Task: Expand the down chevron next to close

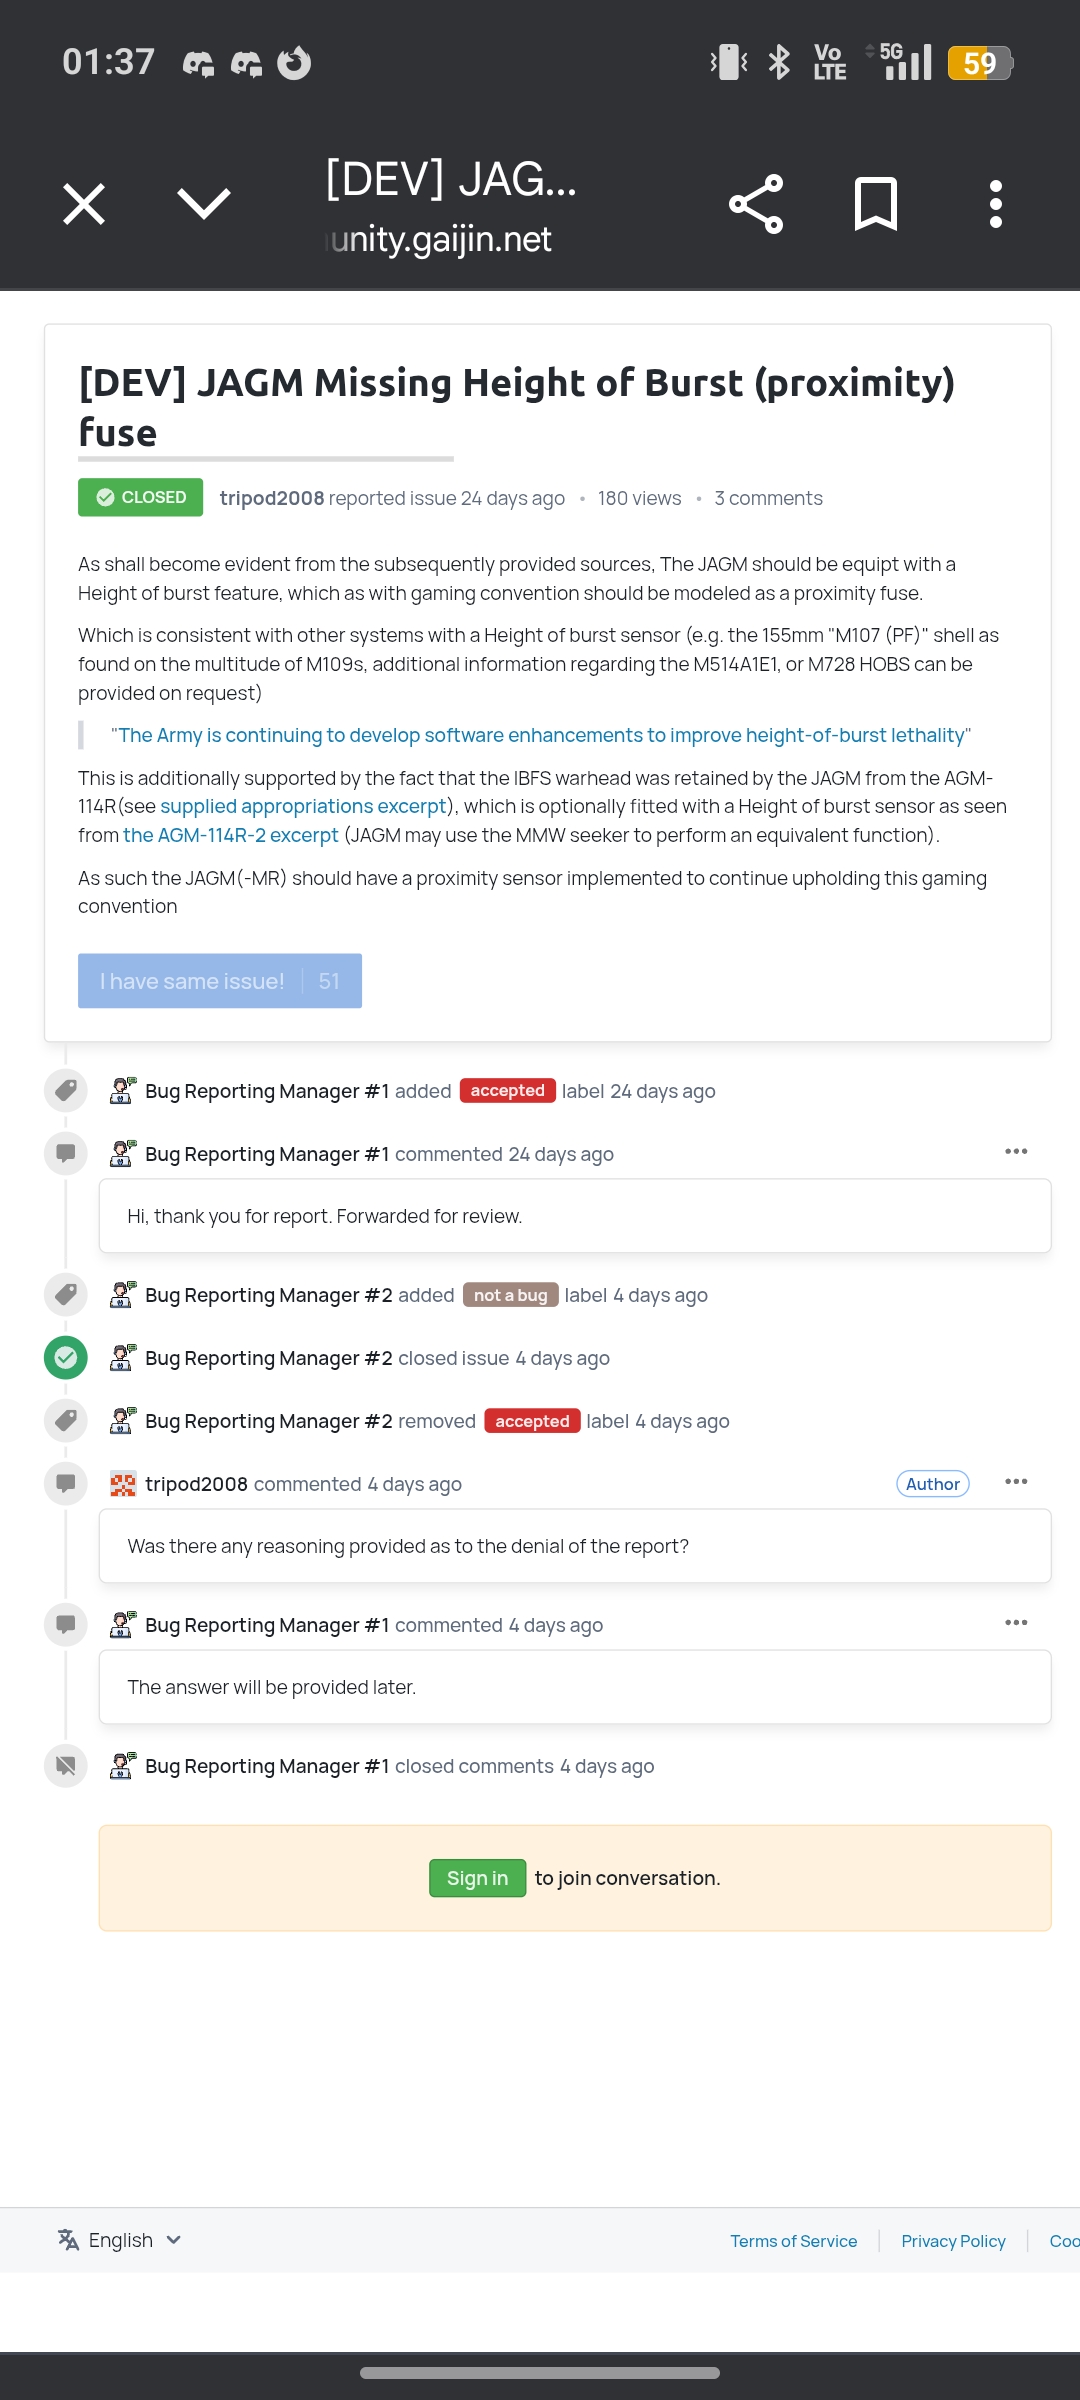Action: point(204,204)
